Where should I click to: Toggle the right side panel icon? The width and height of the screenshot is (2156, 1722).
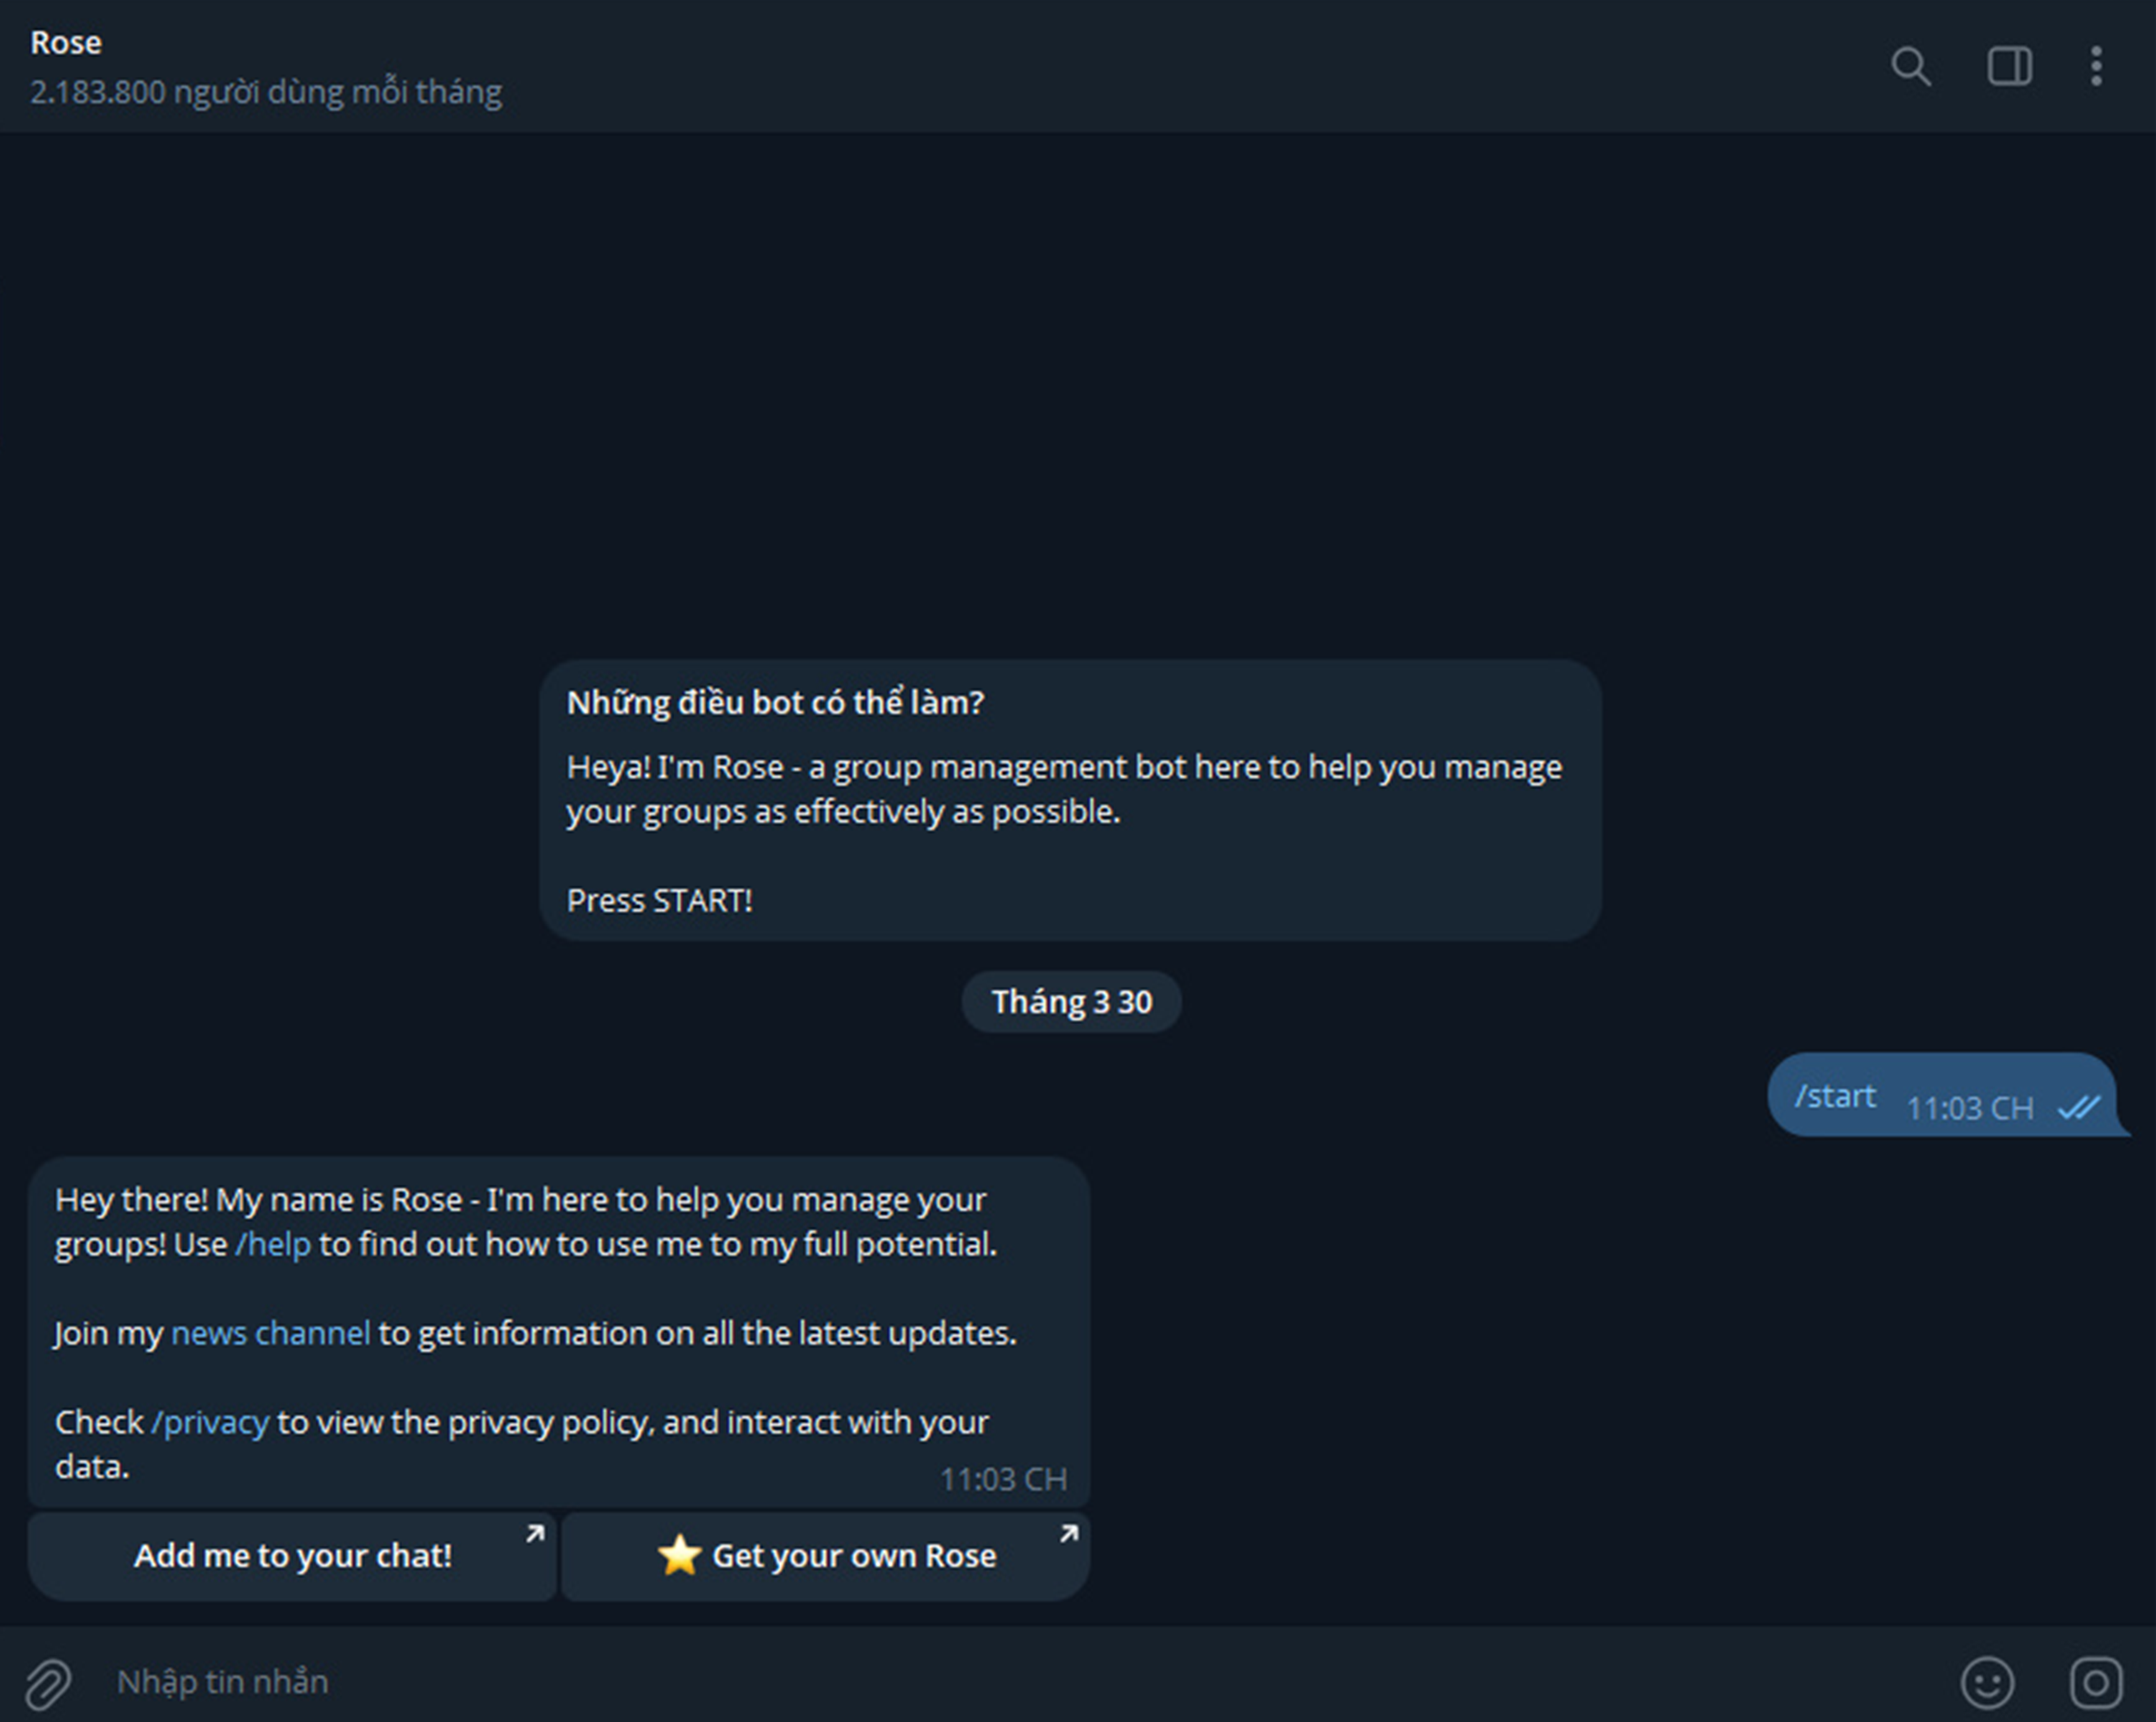2008,67
